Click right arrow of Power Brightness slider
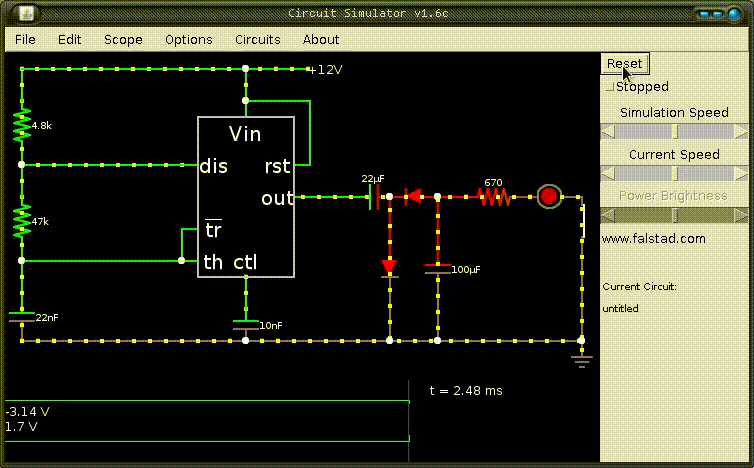Screen dimensions: 754x468 [741, 215]
